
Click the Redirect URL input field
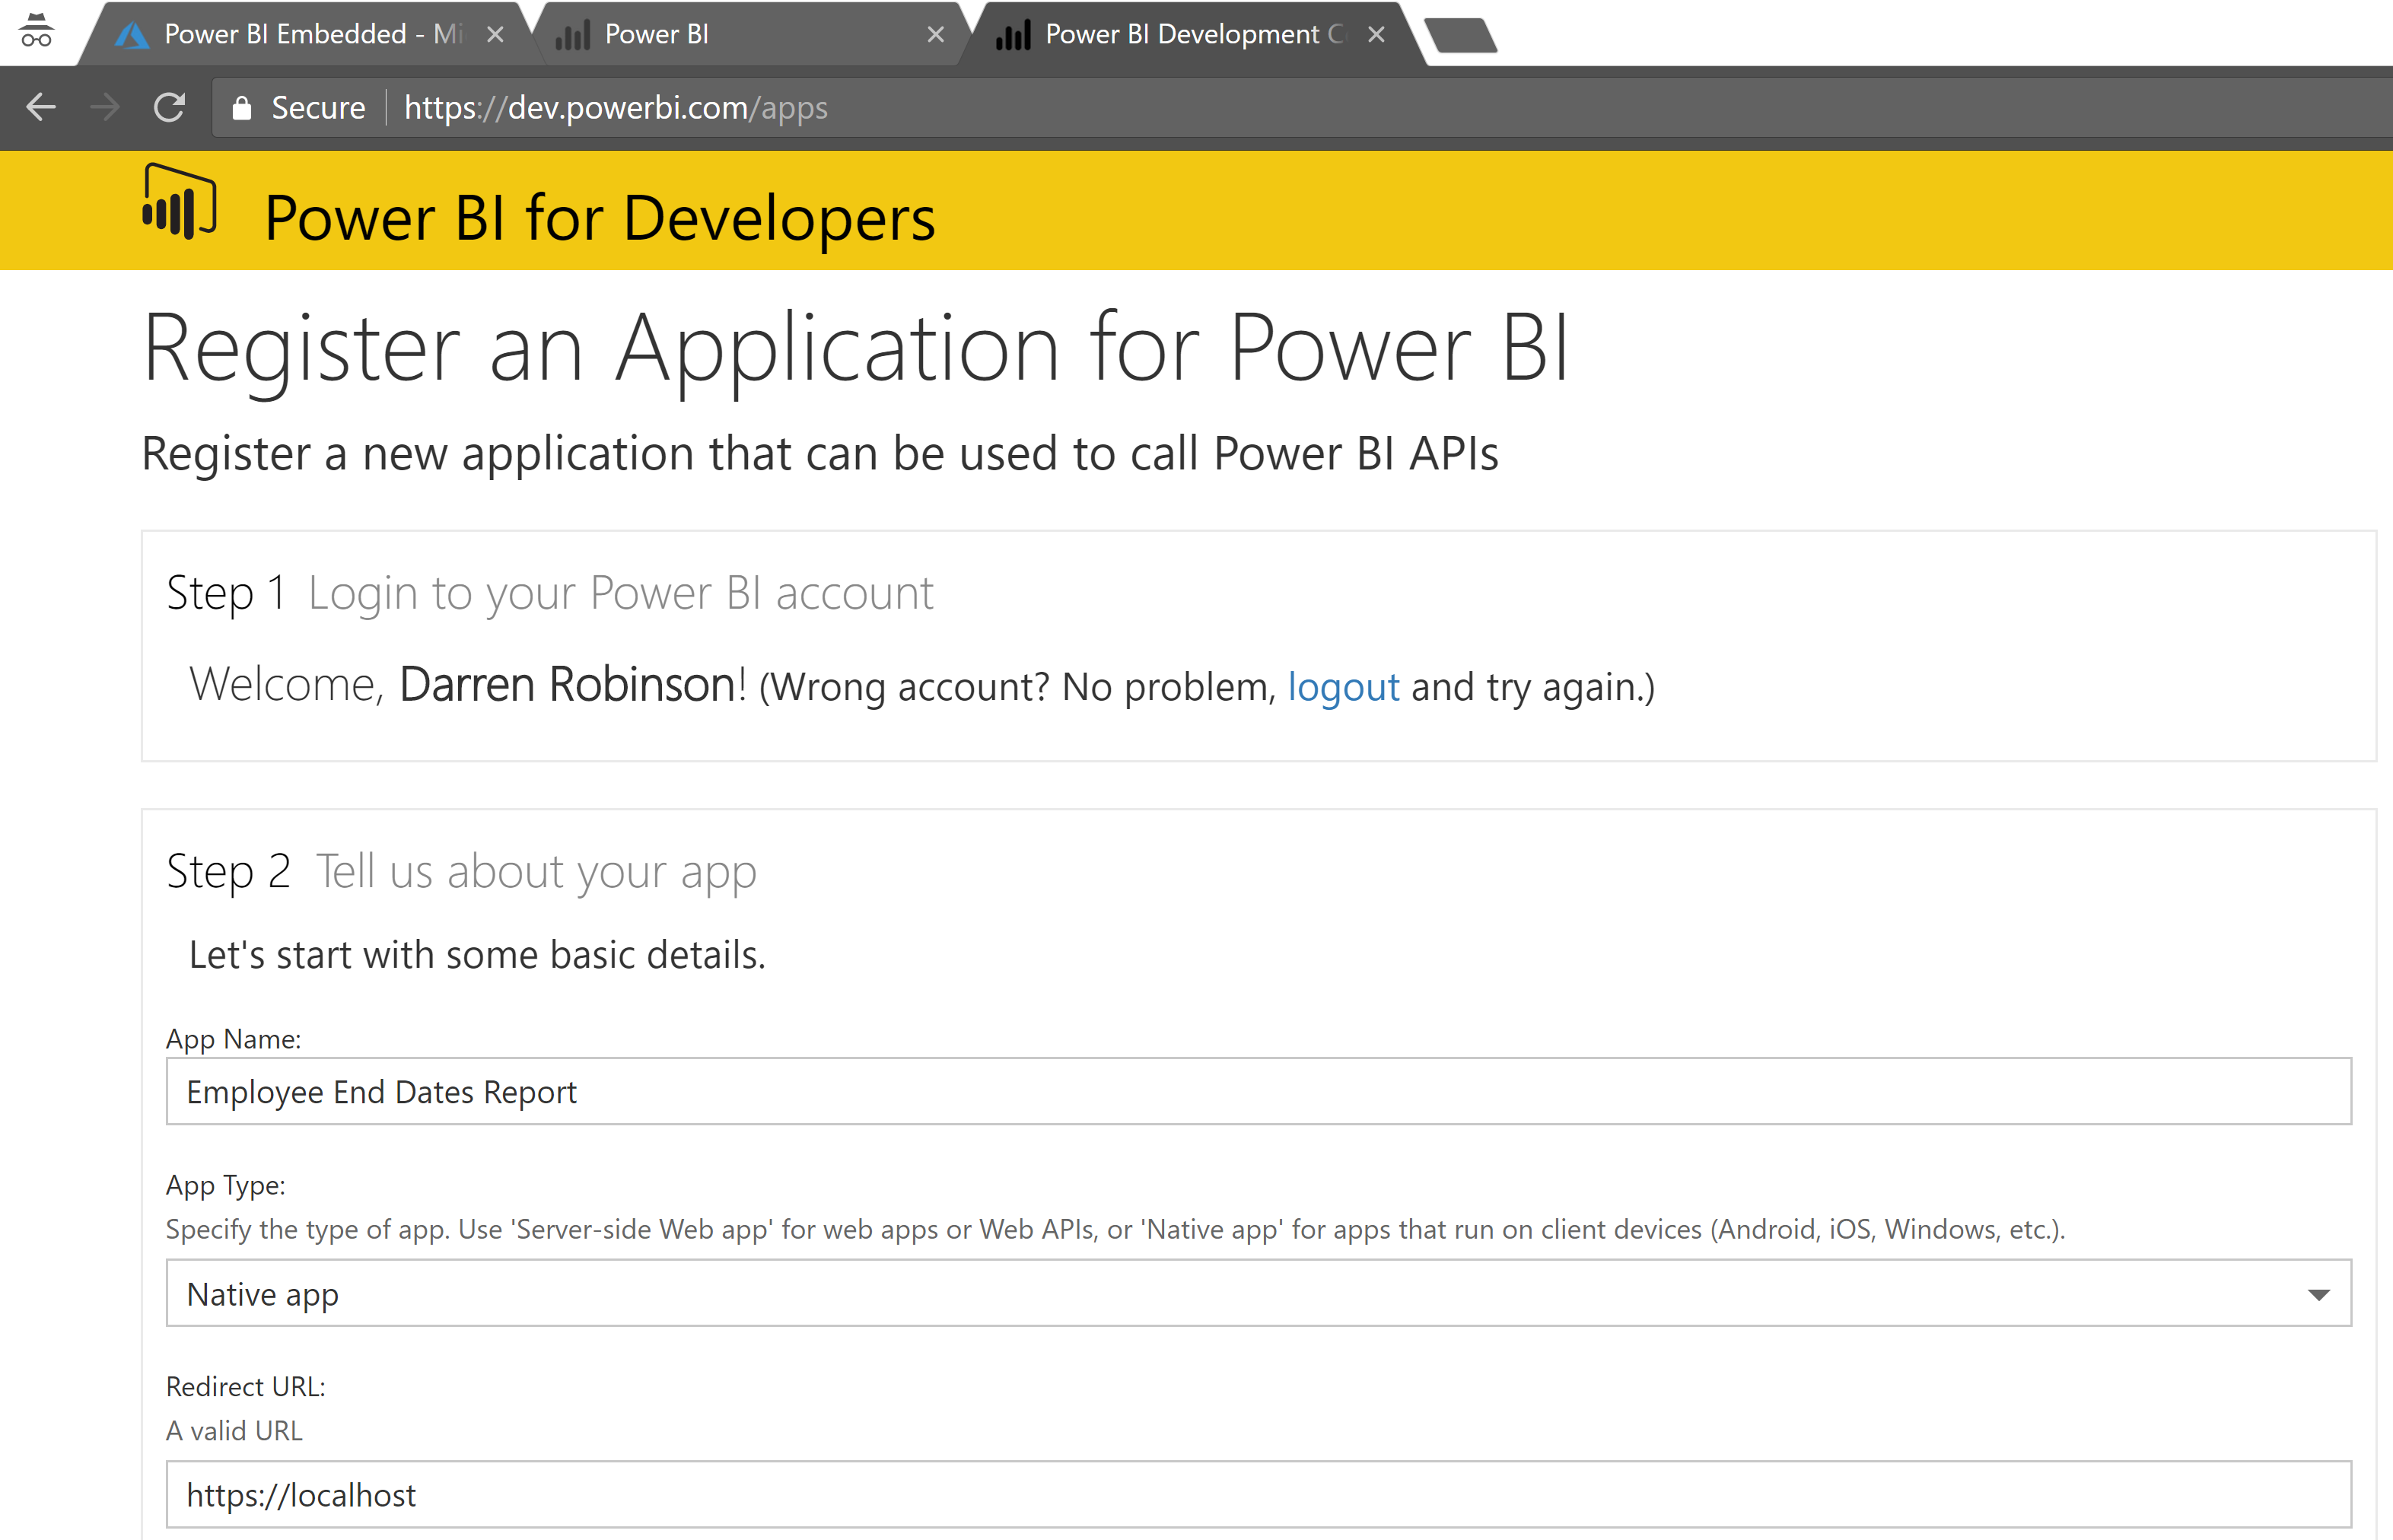coord(1257,1495)
